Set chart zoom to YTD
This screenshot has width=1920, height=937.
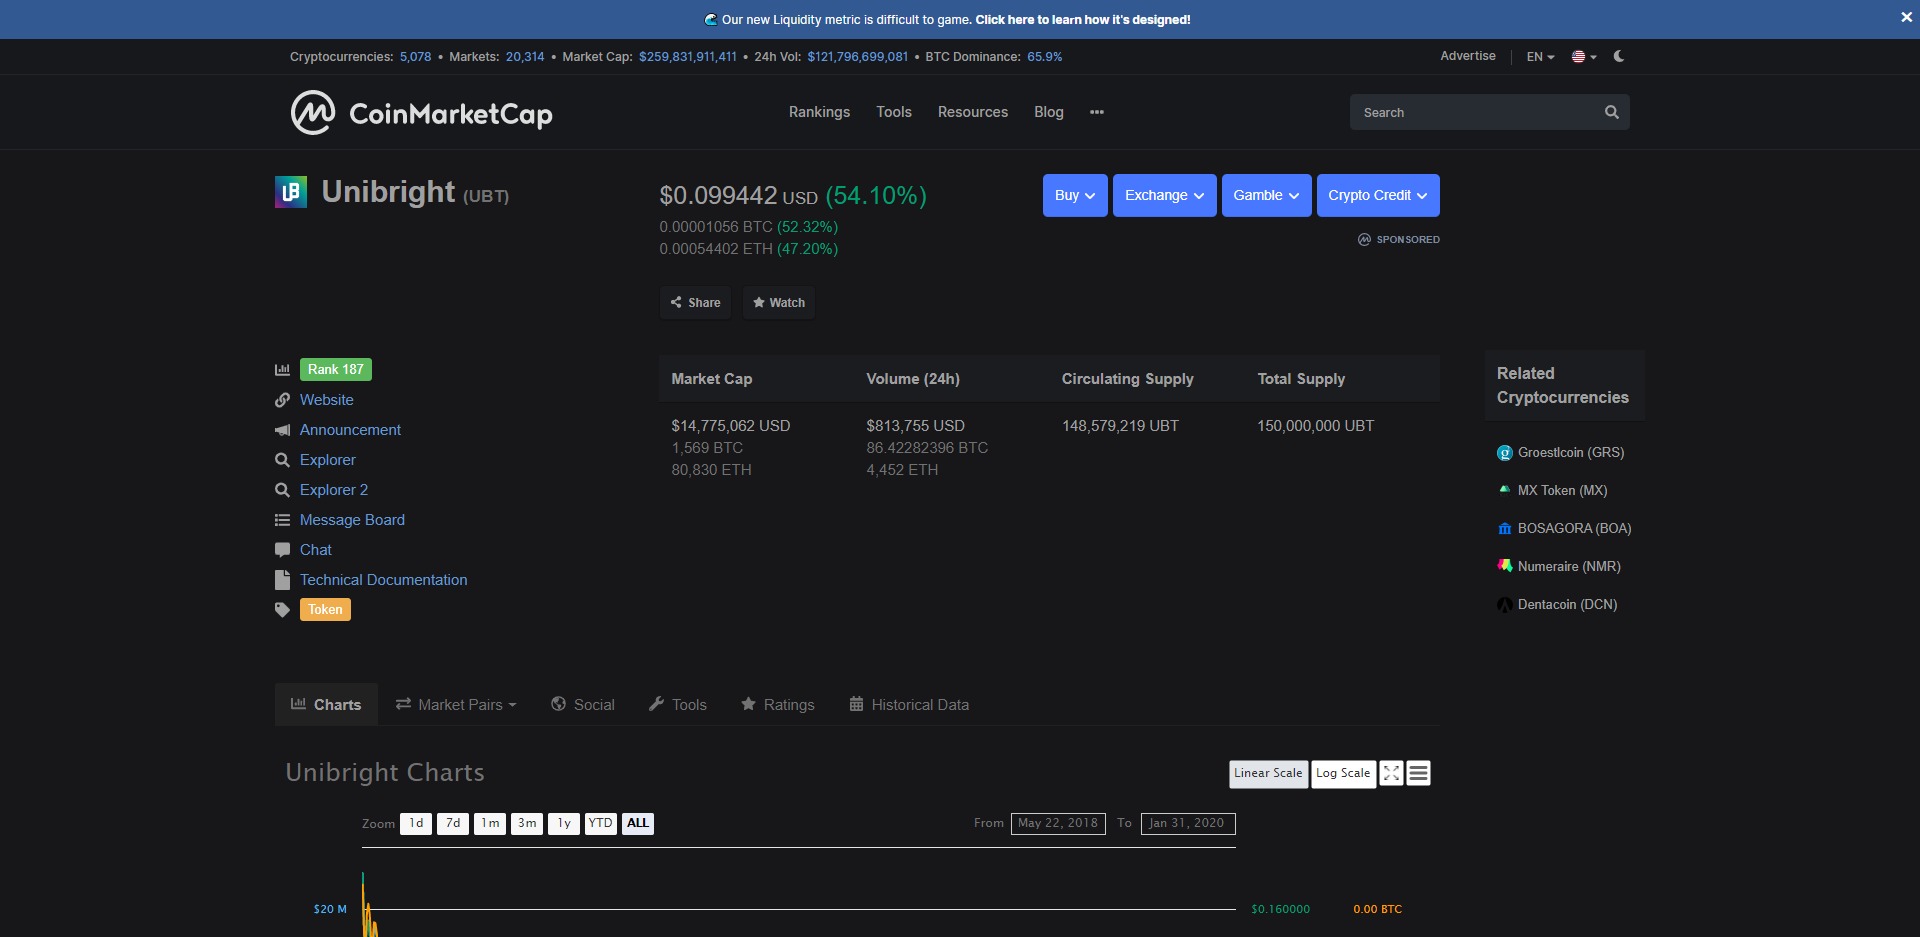pos(600,824)
